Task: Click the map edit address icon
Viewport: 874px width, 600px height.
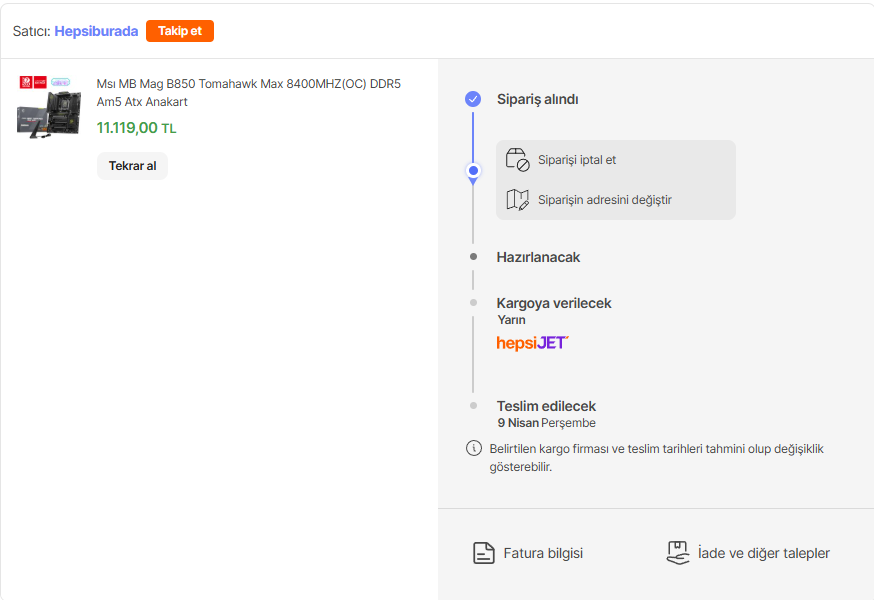Action: [517, 200]
